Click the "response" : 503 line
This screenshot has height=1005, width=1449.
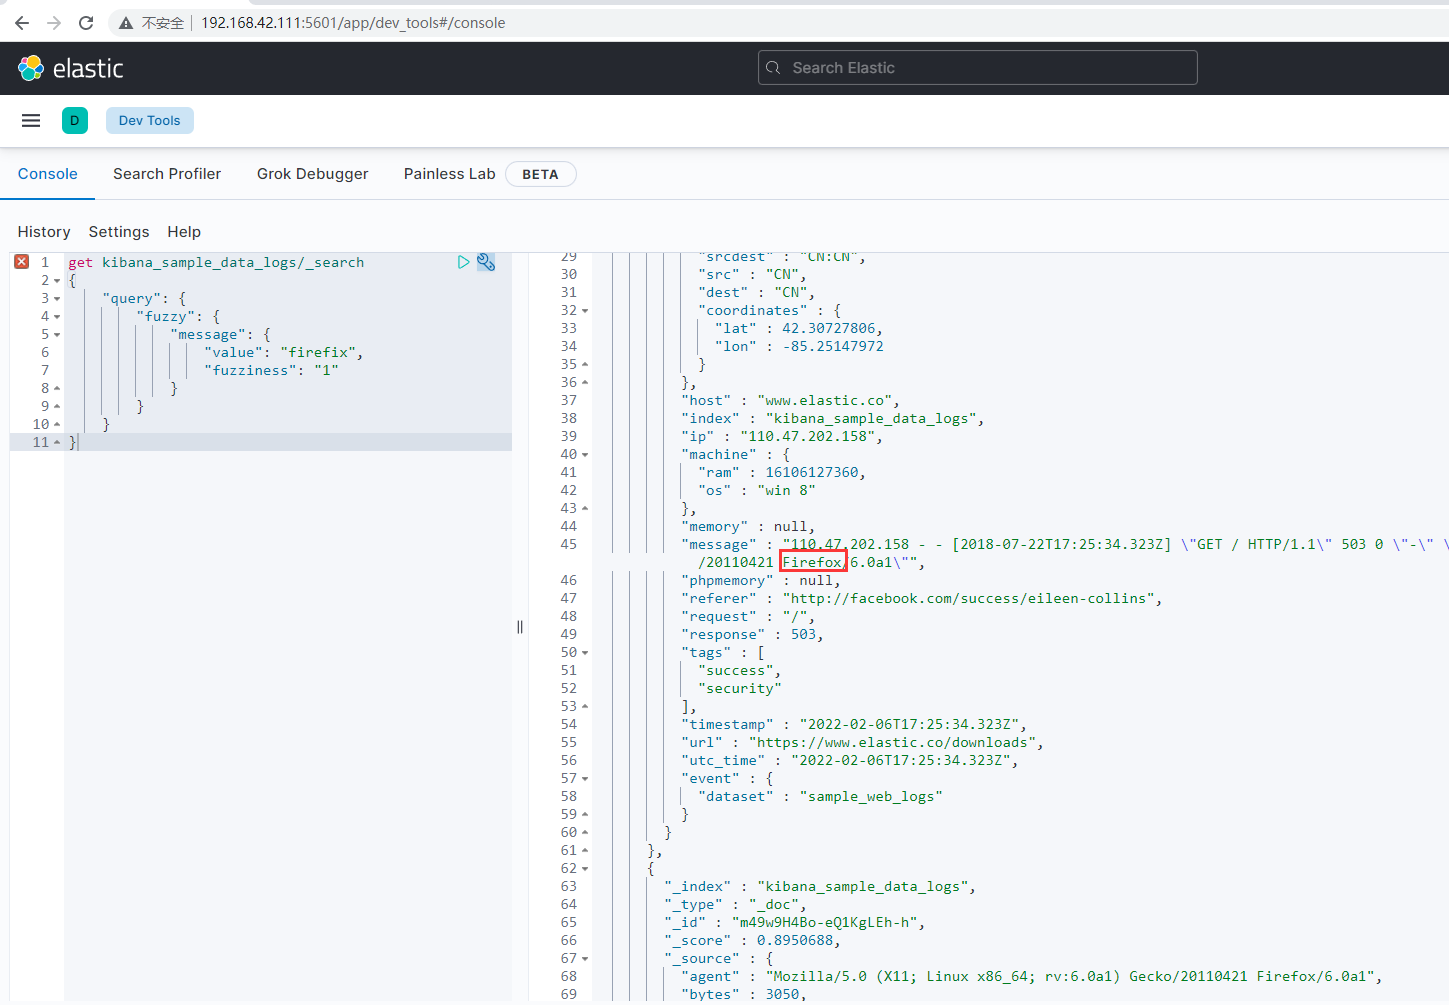tap(753, 635)
